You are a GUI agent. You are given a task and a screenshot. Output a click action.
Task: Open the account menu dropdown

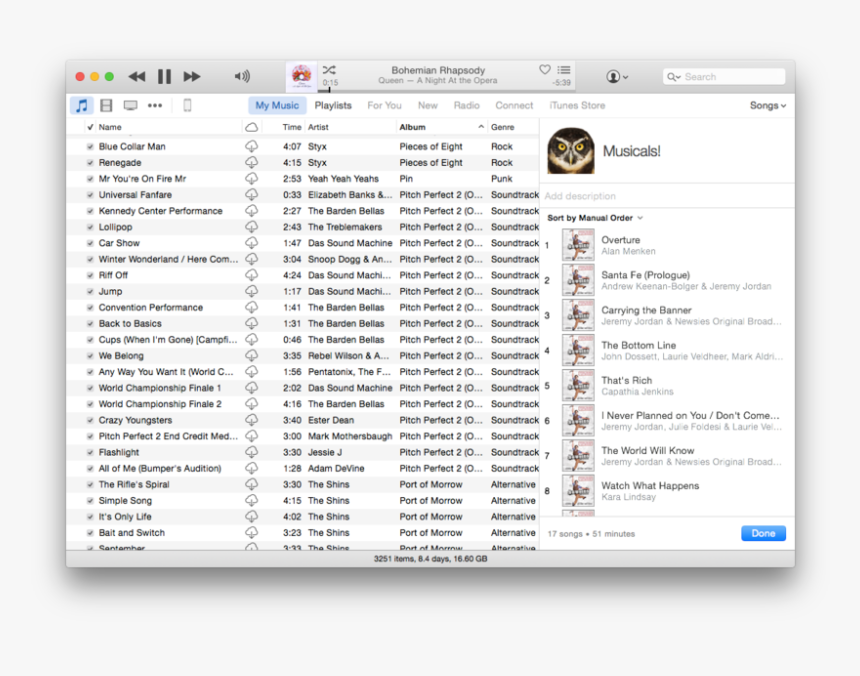point(616,77)
